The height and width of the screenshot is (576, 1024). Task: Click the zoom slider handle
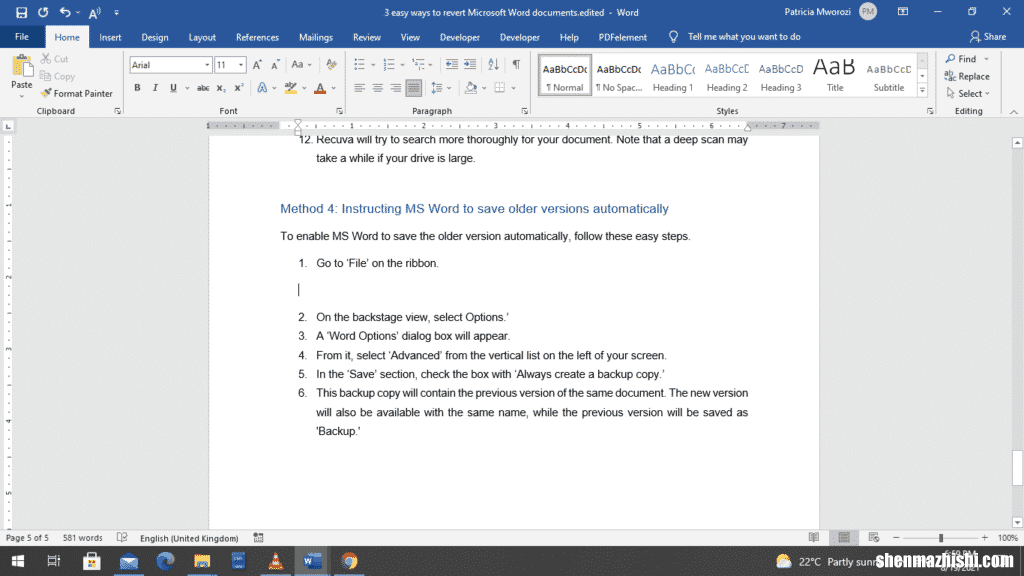click(x=941, y=537)
